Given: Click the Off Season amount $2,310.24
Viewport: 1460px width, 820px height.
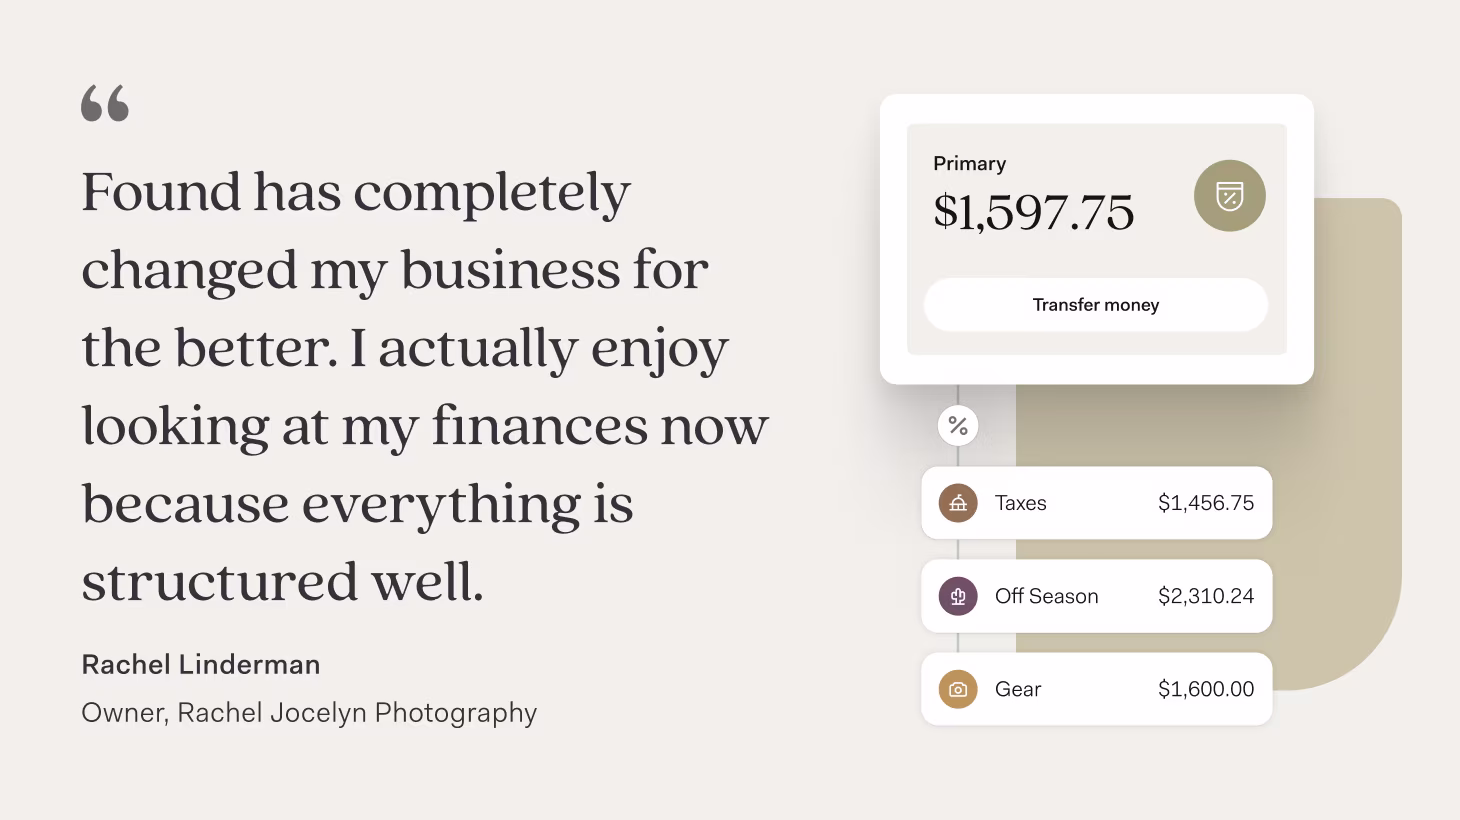Looking at the screenshot, I should pos(1206,596).
